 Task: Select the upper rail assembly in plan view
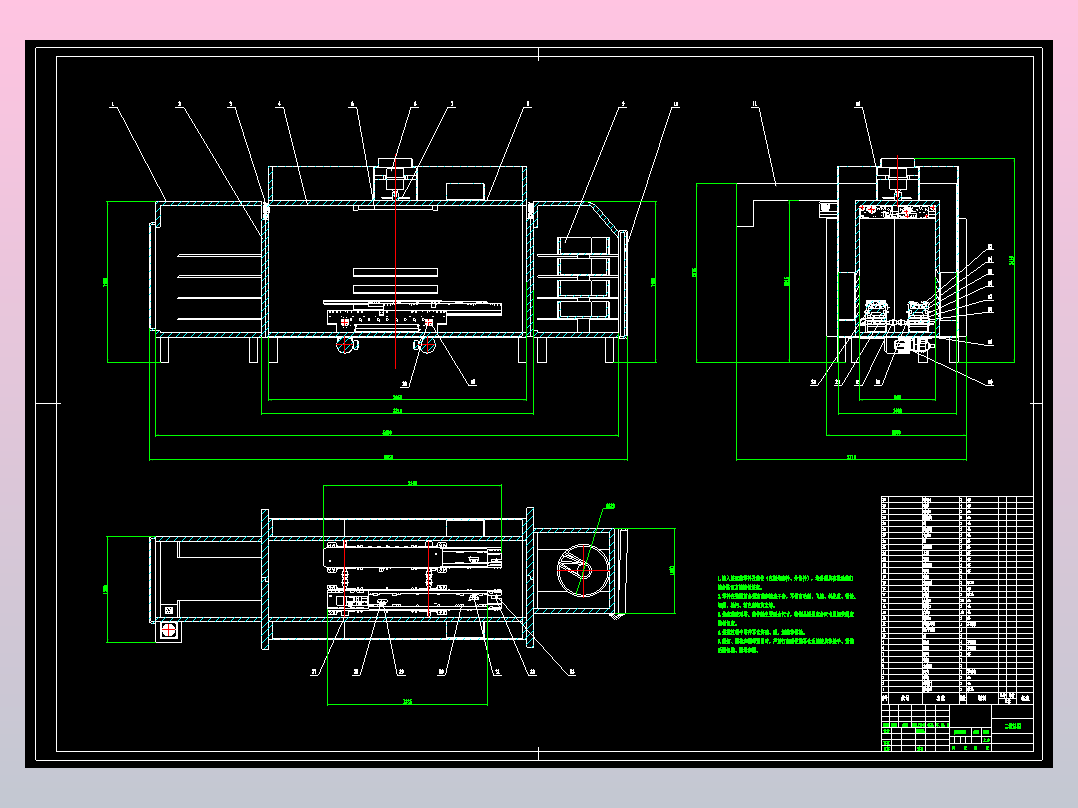(412, 556)
